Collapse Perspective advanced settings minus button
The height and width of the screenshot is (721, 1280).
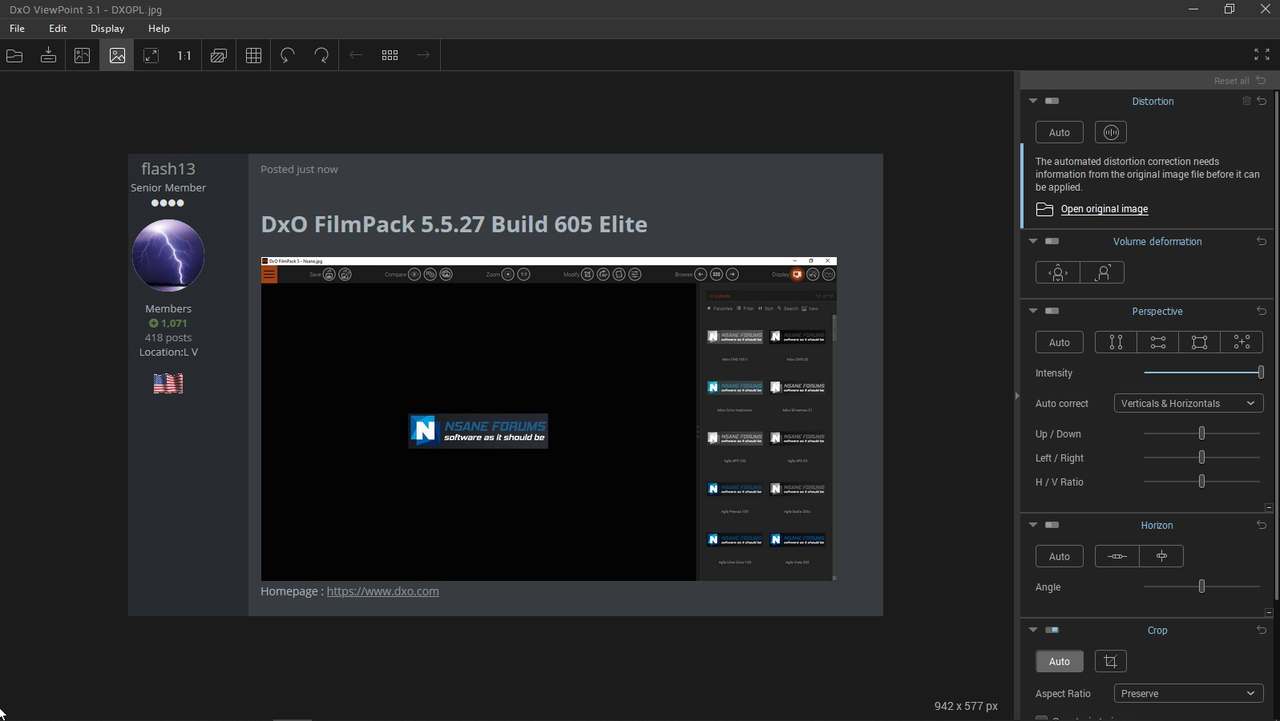pos(1269,508)
